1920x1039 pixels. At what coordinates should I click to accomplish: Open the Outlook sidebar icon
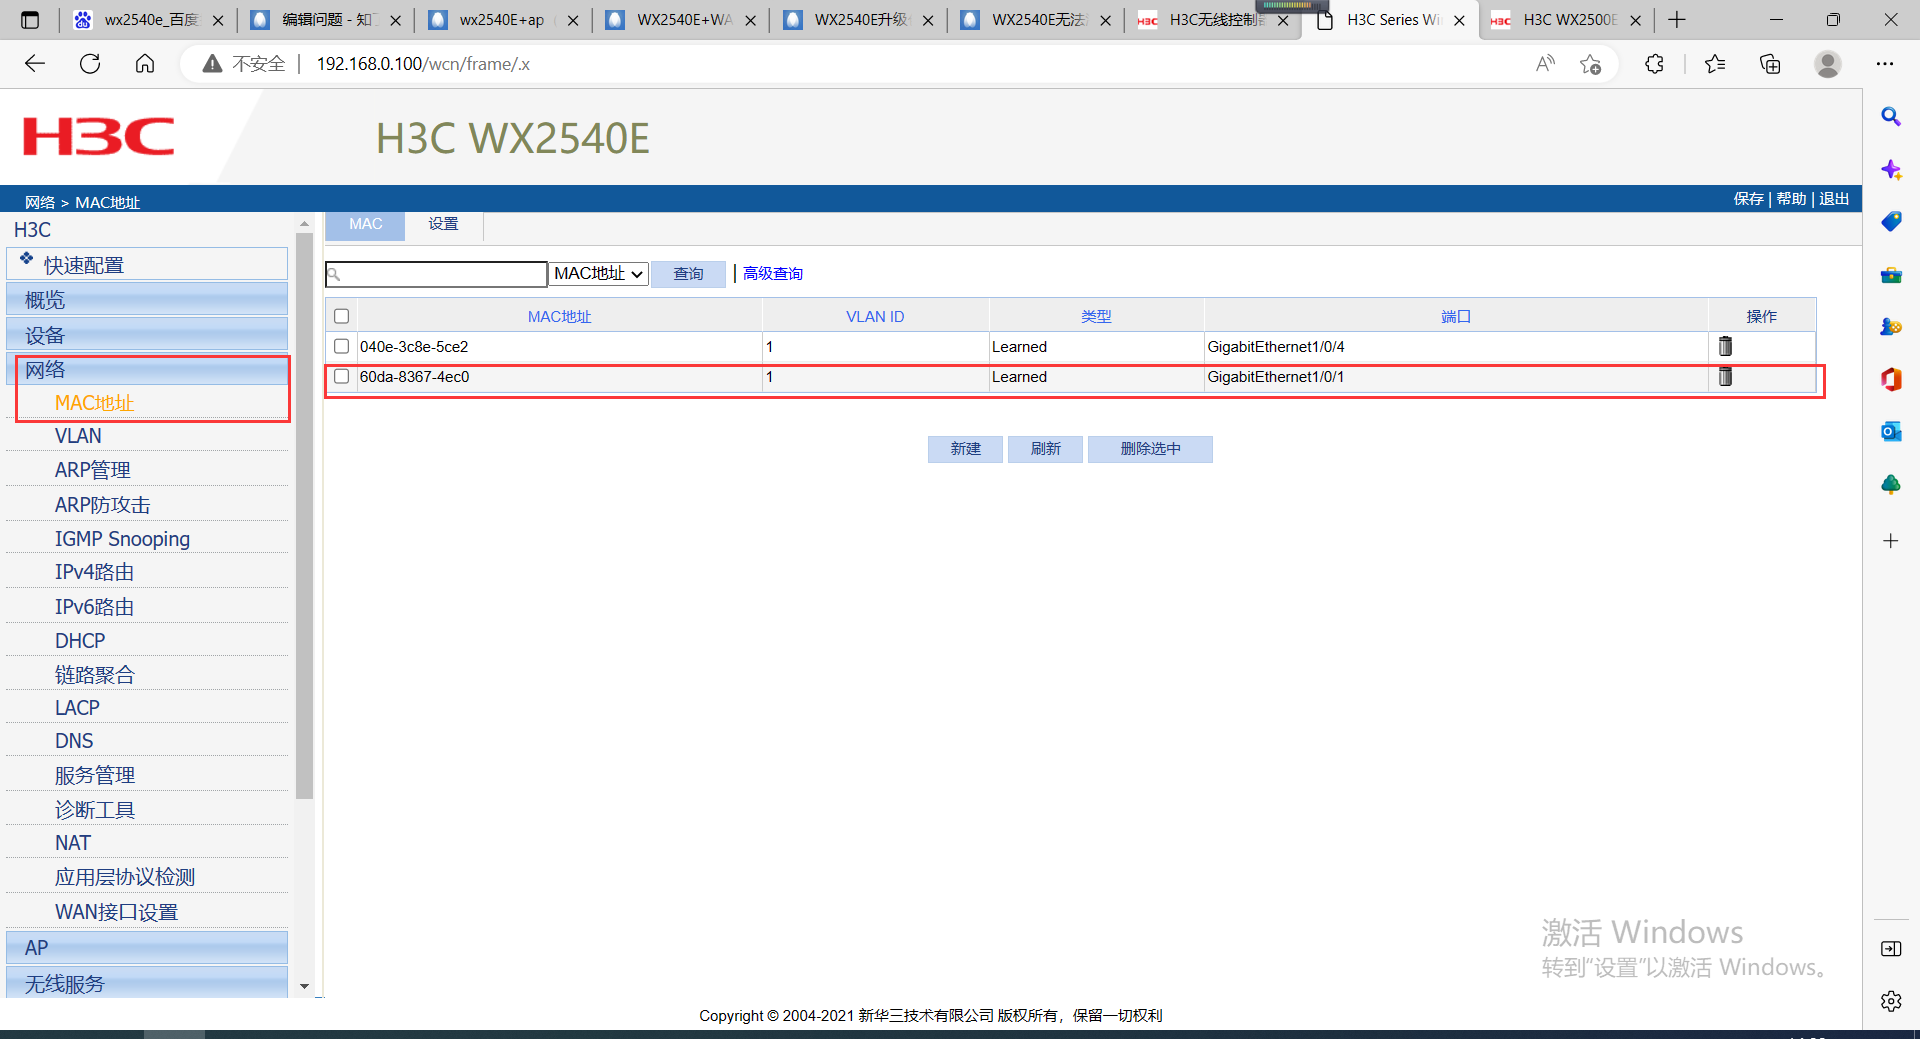pyautogui.click(x=1891, y=431)
